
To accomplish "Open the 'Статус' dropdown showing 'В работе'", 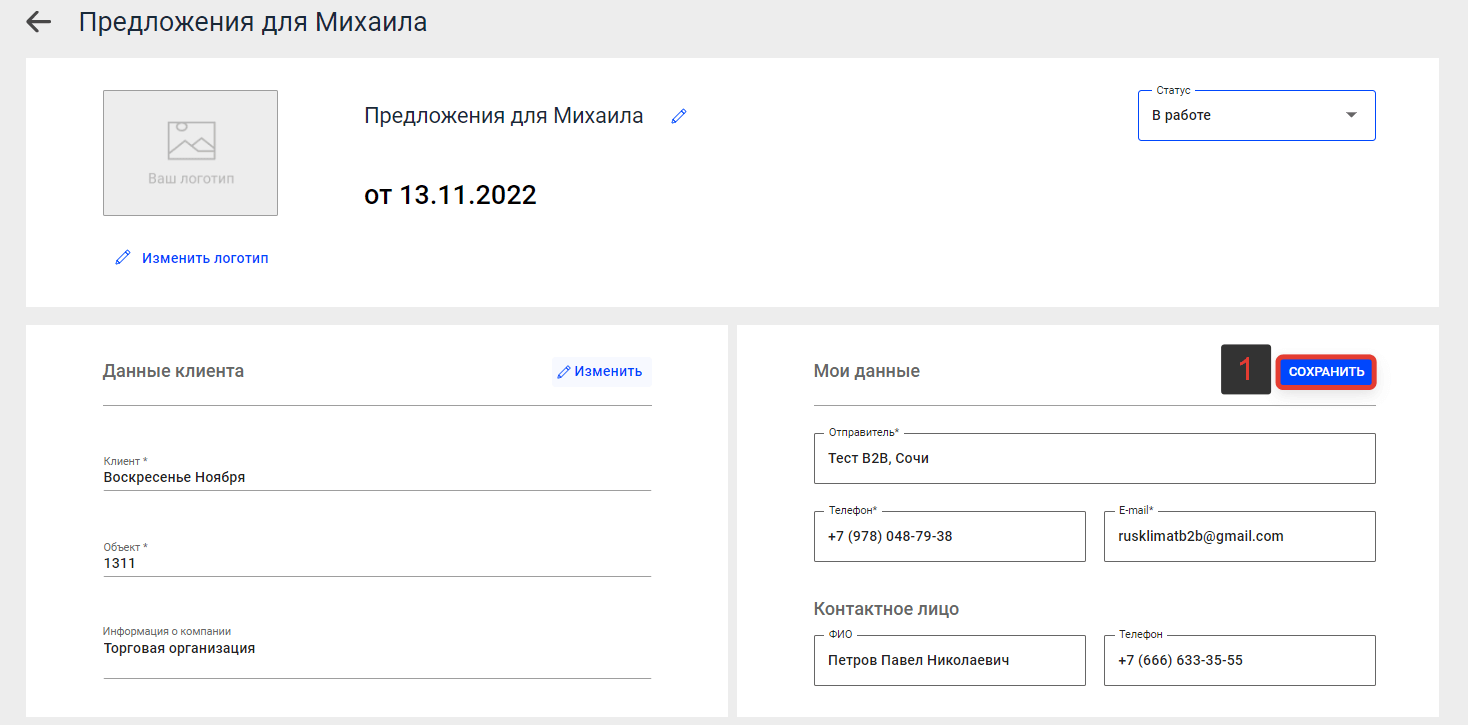I will click(1256, 116).
